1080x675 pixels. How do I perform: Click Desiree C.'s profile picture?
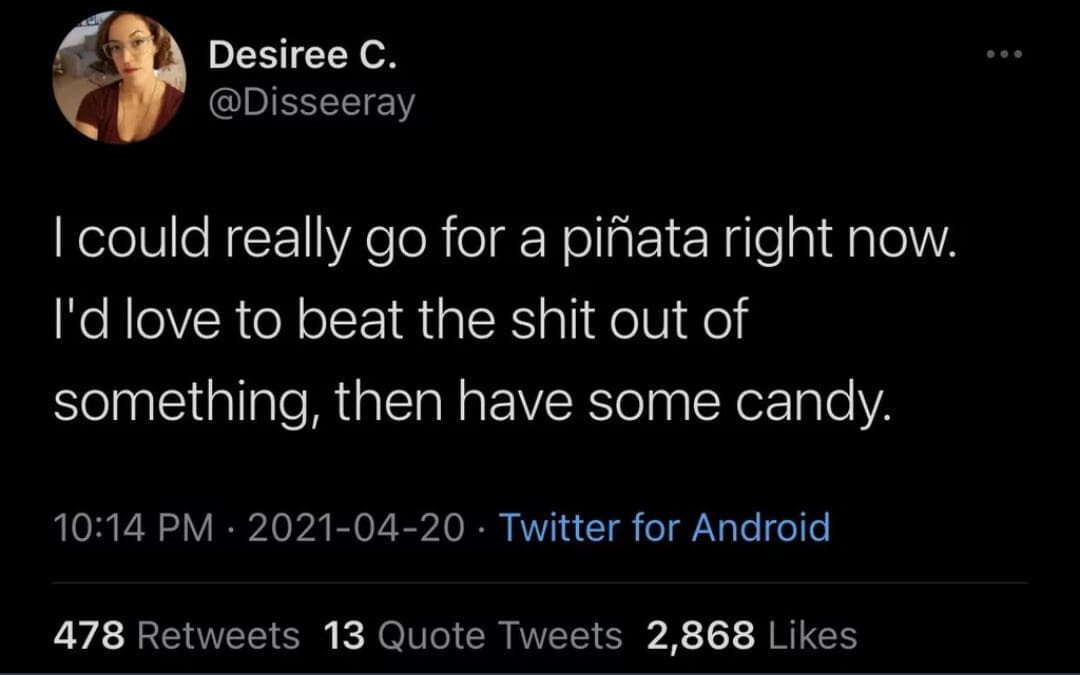click(119, 77)
